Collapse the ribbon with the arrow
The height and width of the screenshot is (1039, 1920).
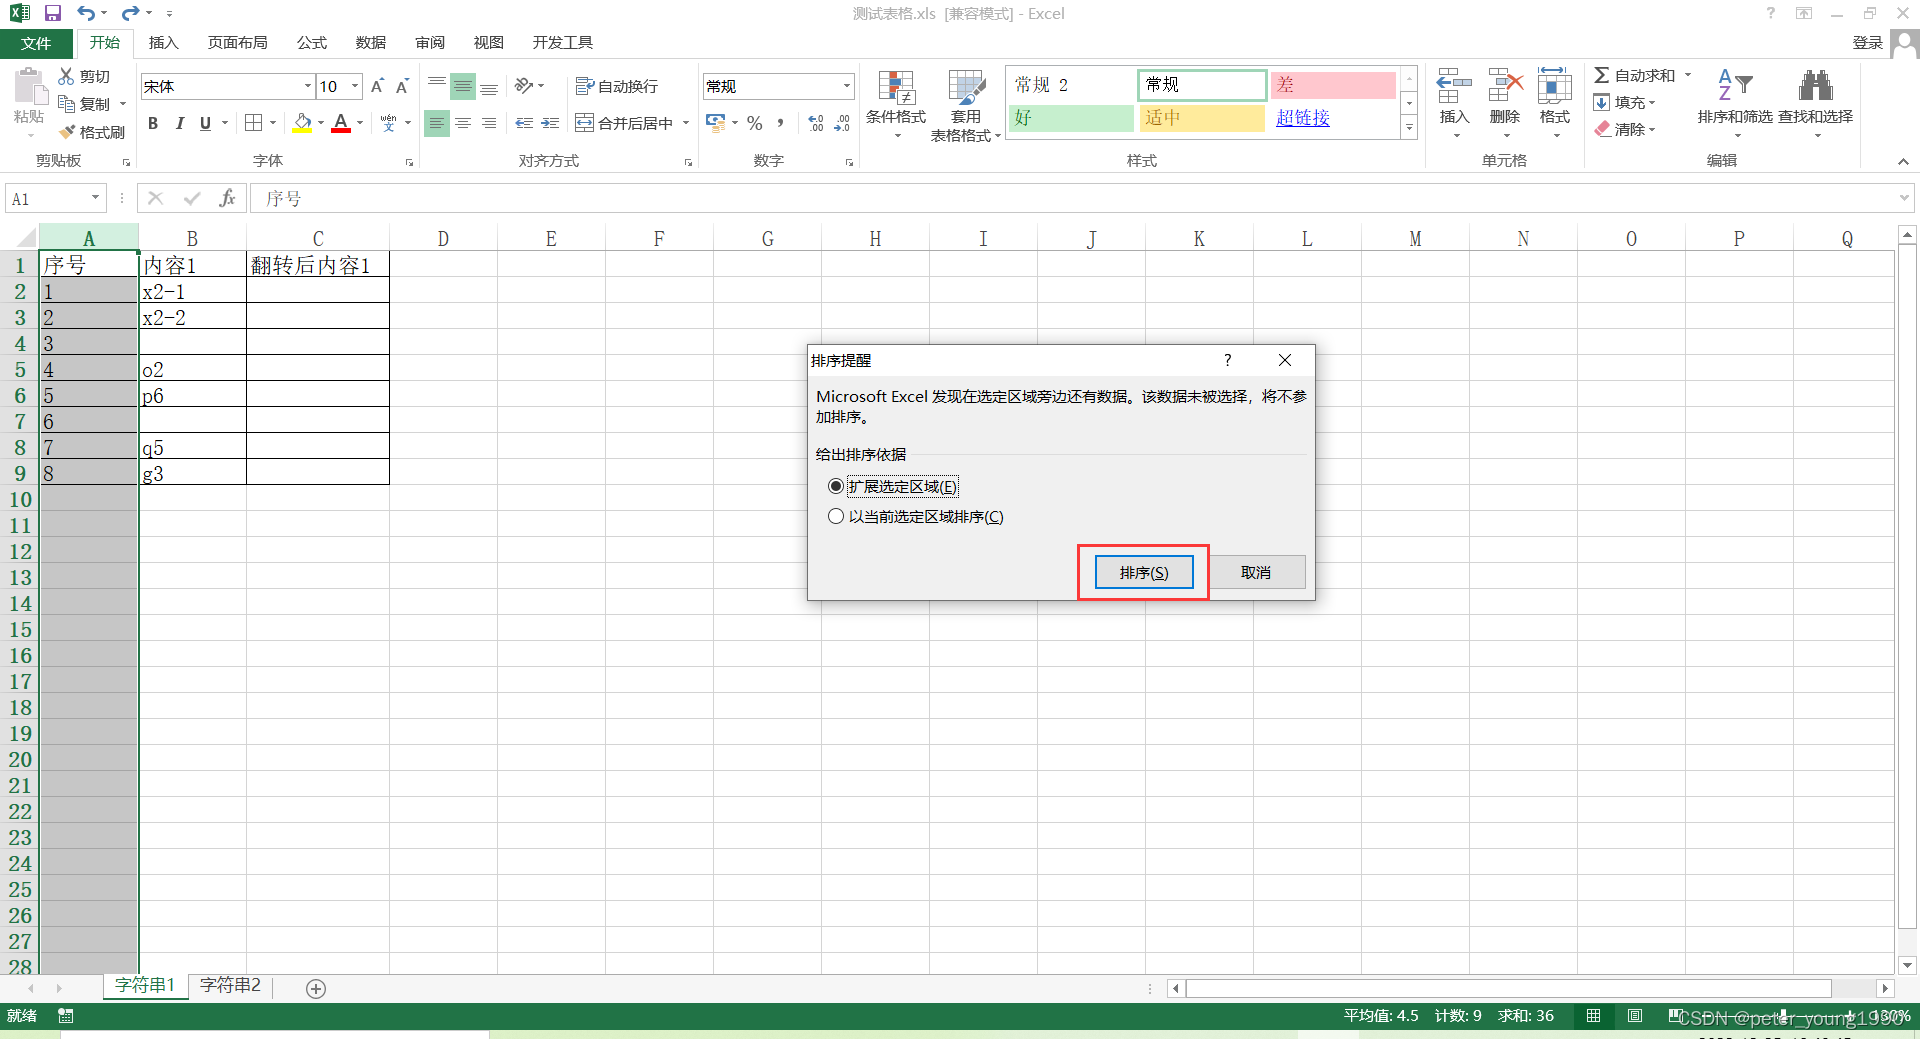tap(1903, 161)
